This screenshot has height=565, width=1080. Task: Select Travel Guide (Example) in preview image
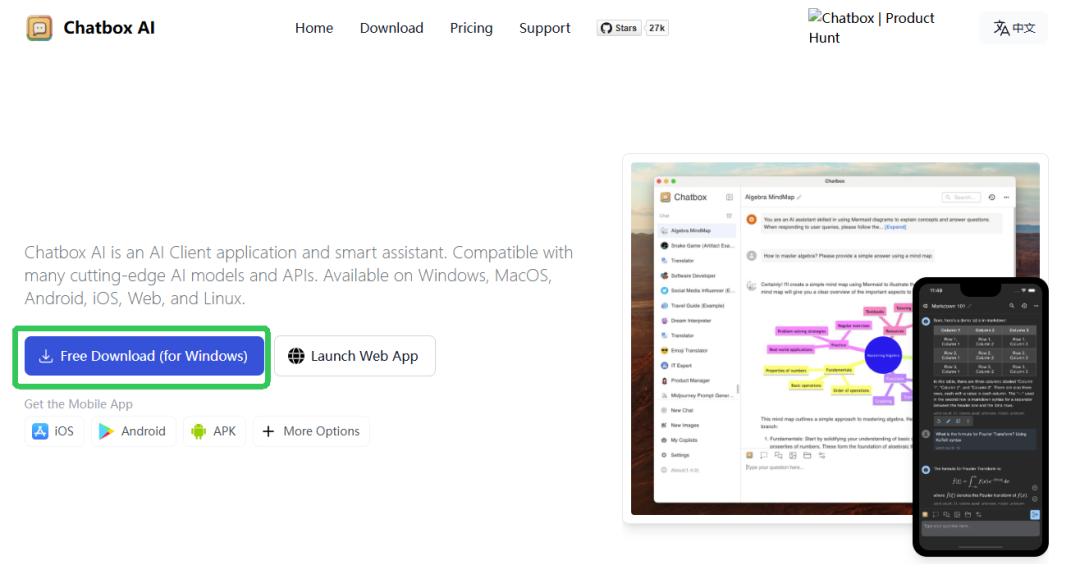coord(697,305)
